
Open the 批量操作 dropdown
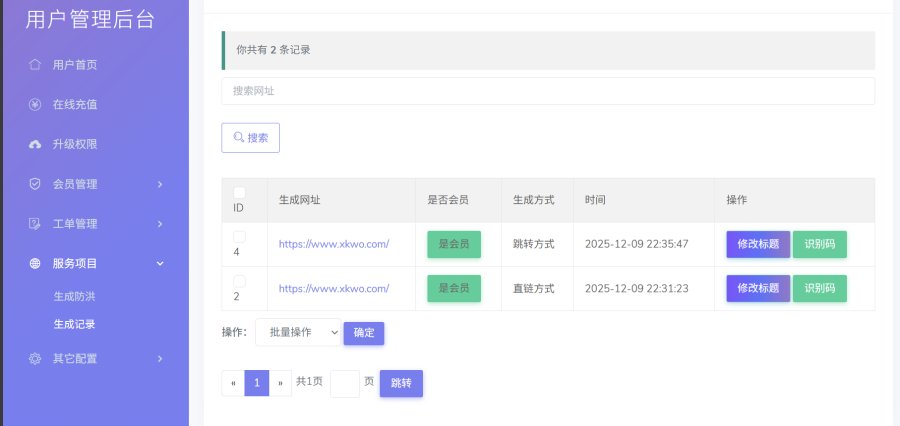(297, 332)
